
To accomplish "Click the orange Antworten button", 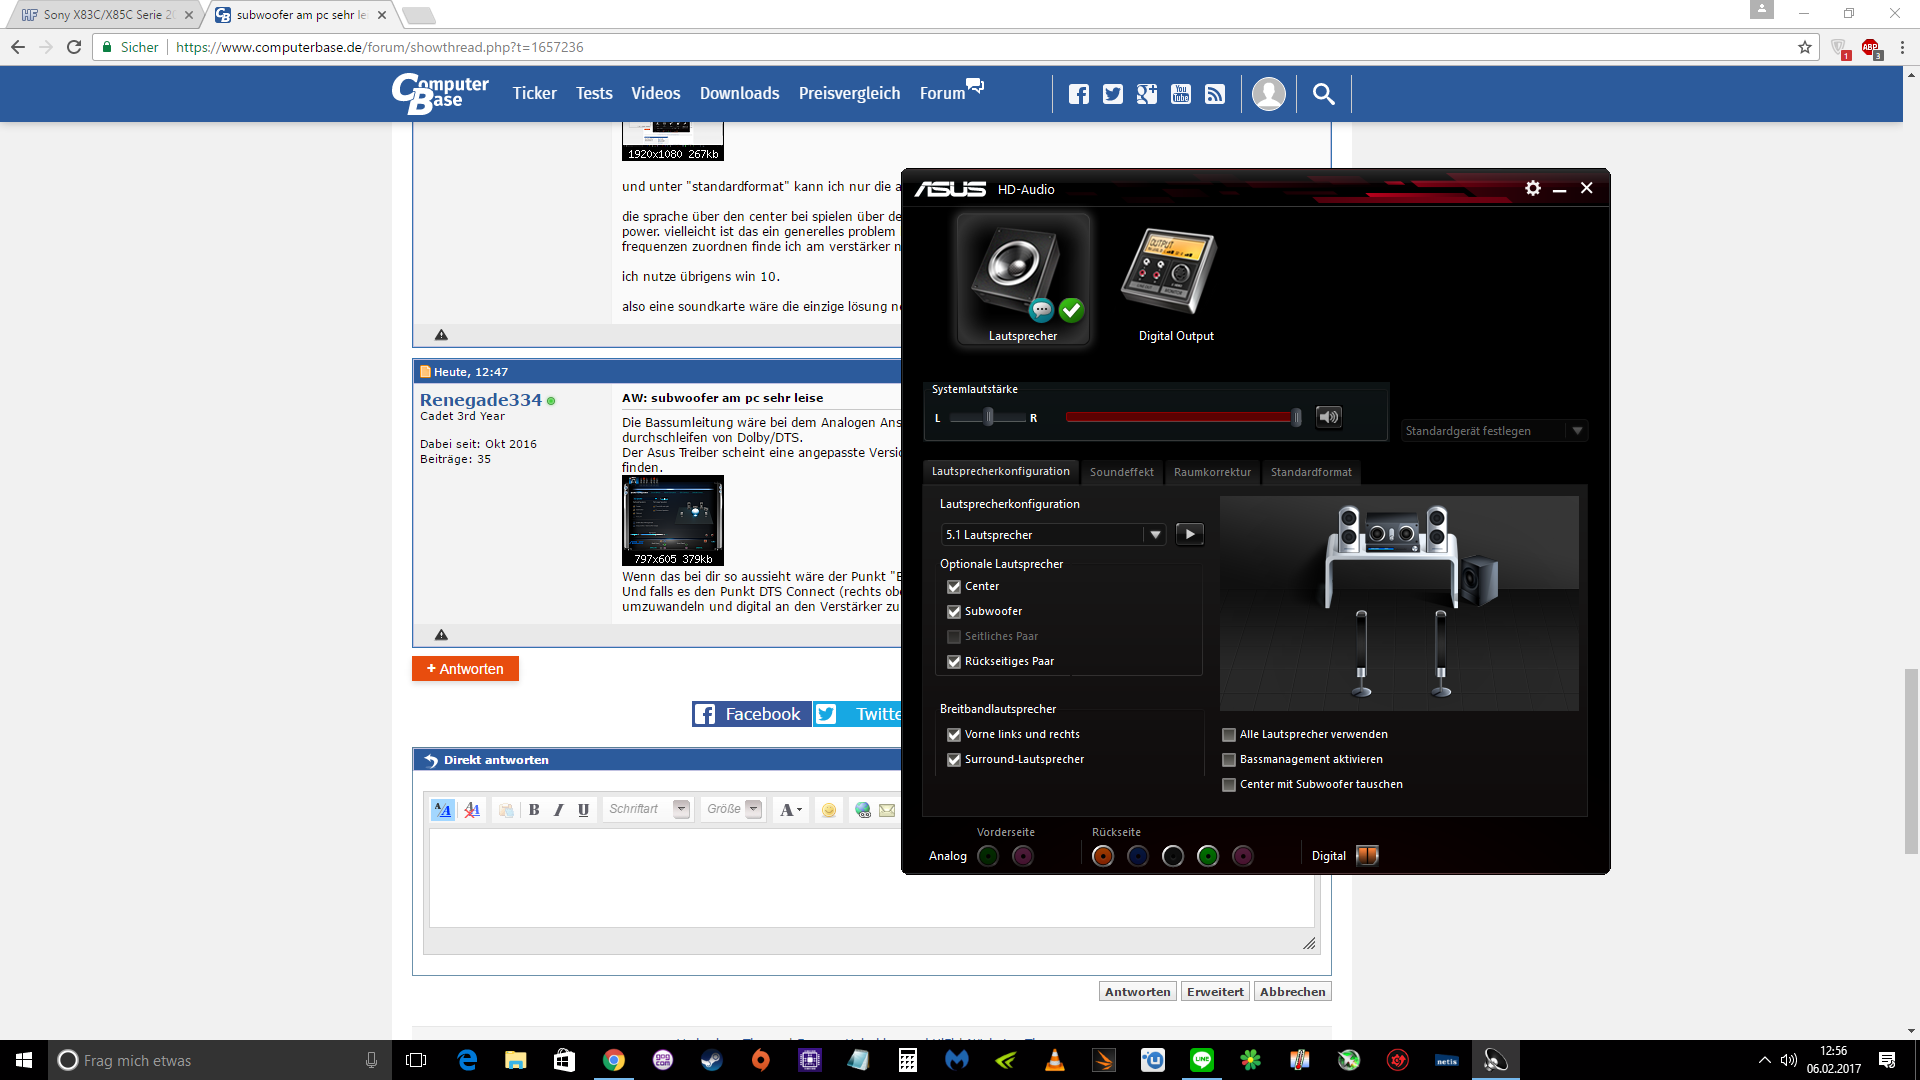I will pos(465,669).
